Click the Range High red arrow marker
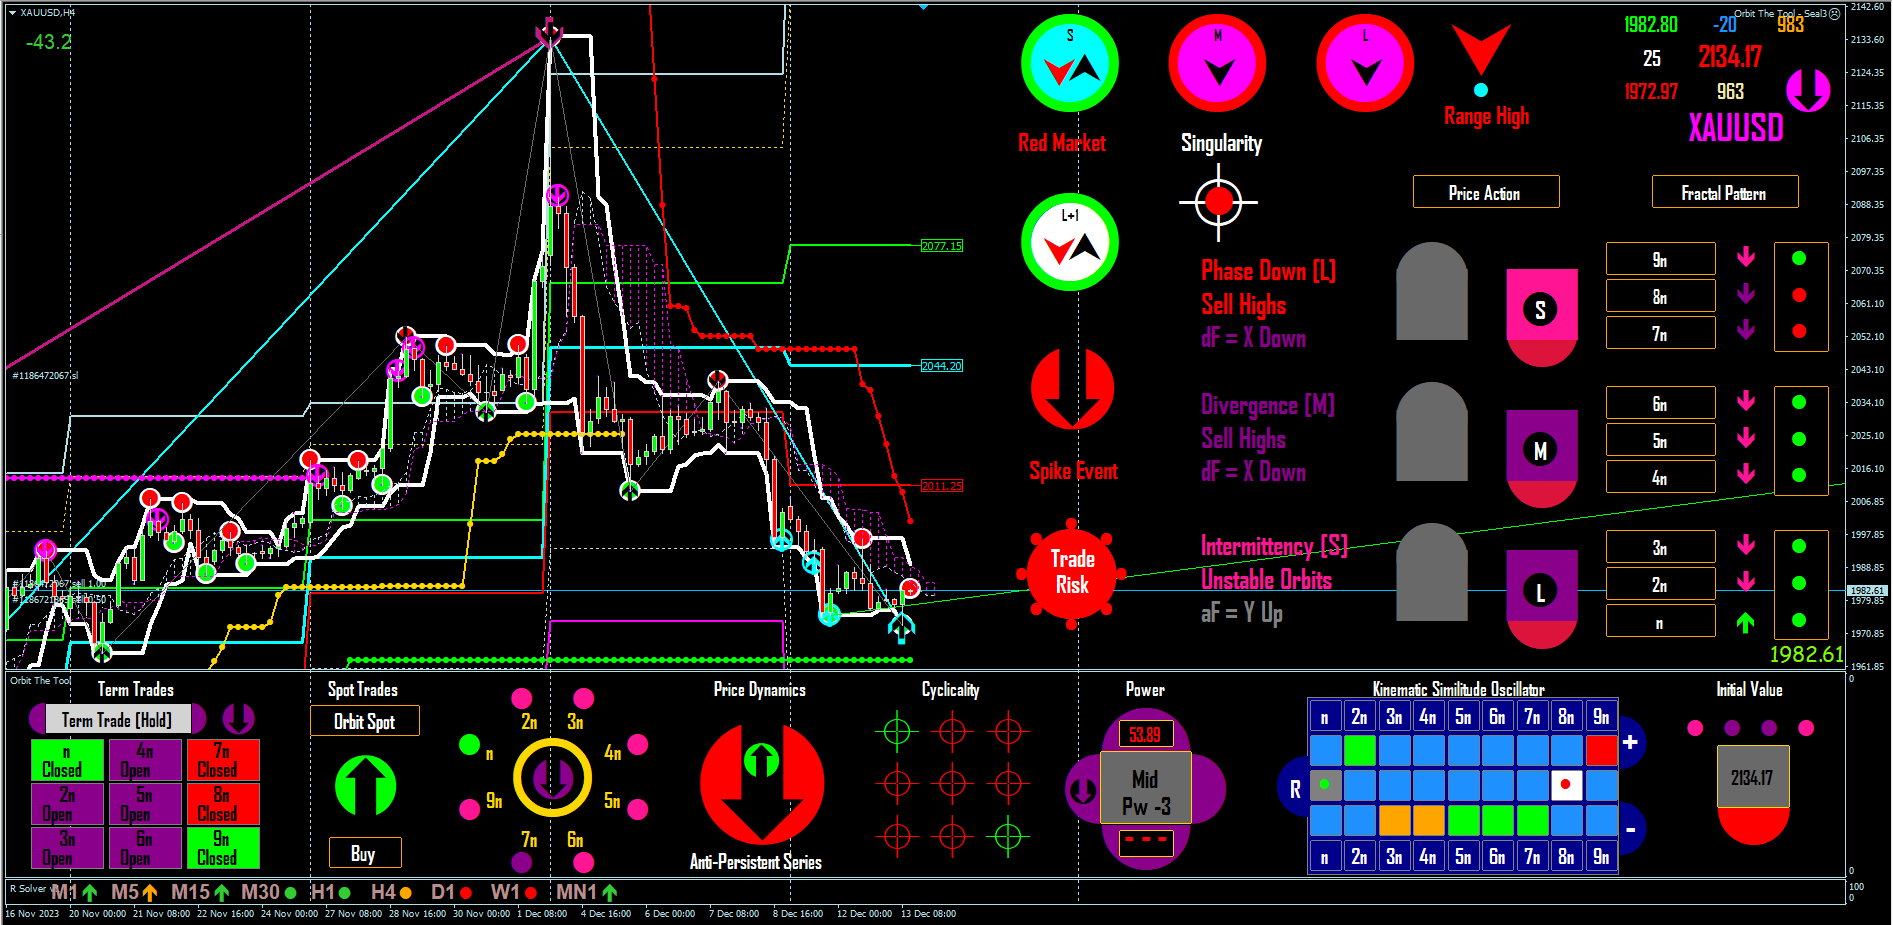This screenshot has height=925, width=1893. coord(1480,50)
